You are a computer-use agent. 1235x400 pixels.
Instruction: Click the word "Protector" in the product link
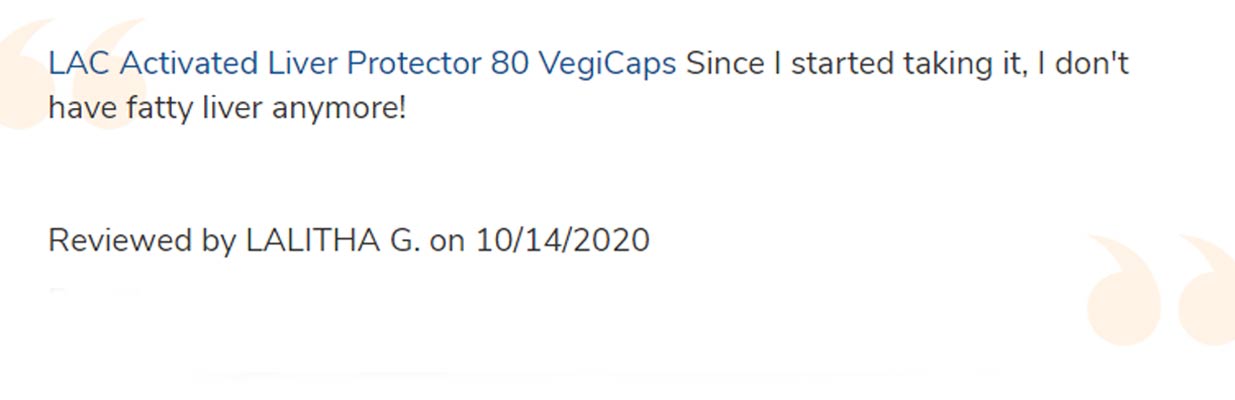[x=413, y=65]
